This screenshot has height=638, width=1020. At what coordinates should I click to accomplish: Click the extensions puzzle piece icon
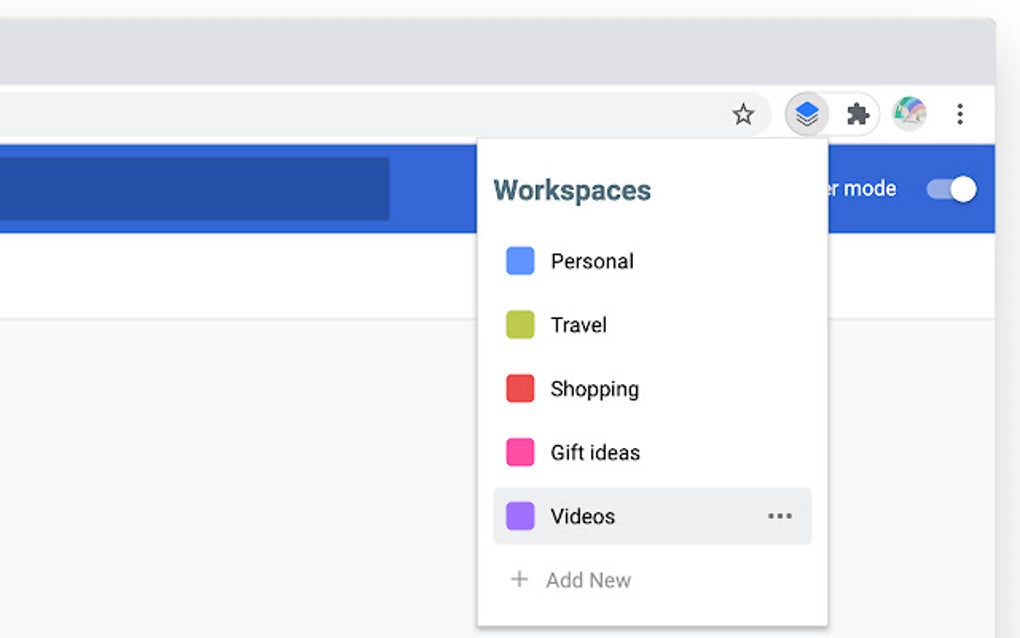(857, 113)
